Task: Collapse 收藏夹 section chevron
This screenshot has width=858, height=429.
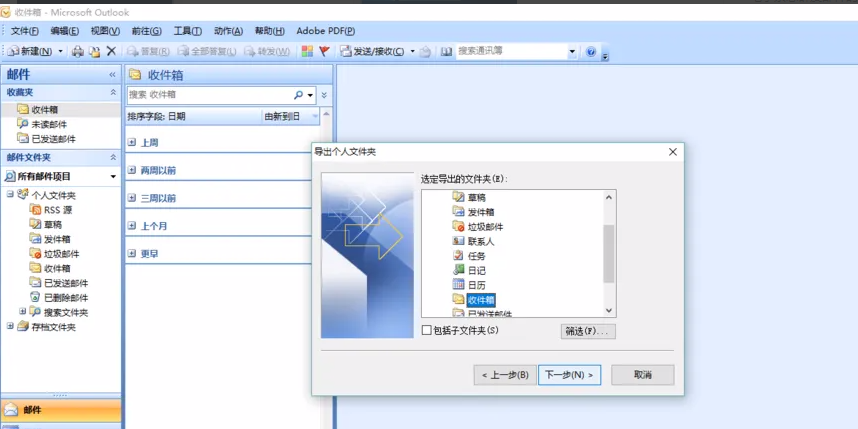Action: coord(113,92)
